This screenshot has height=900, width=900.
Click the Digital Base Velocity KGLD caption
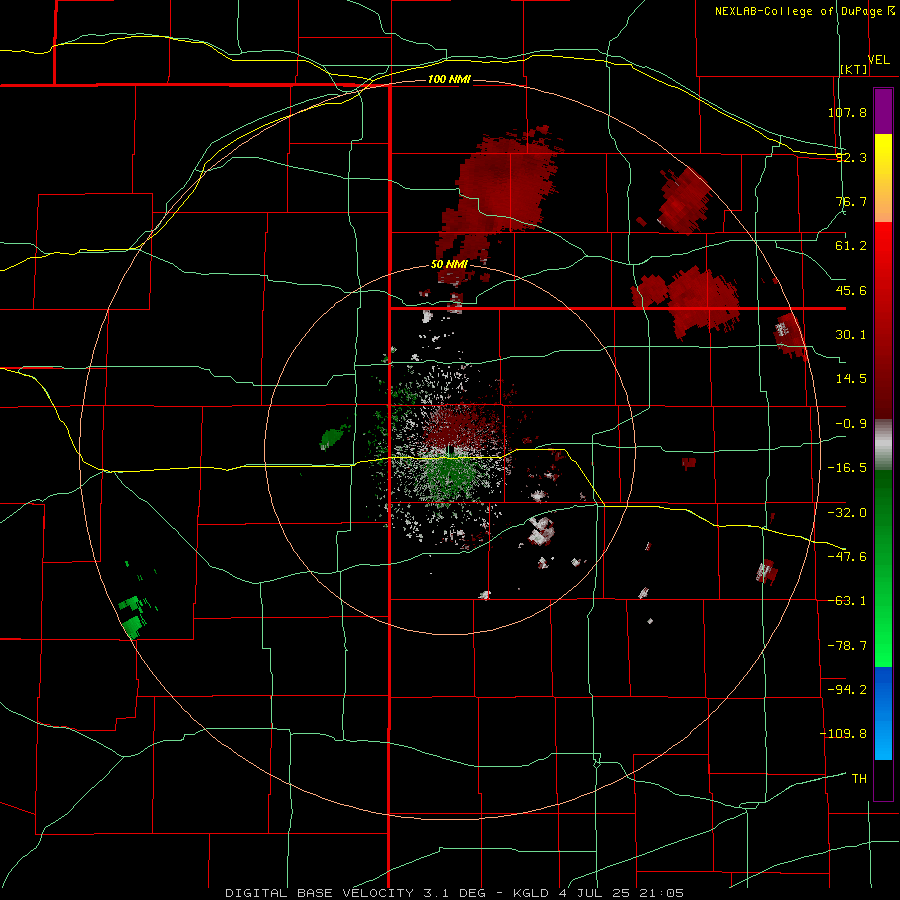tap(454, 893)
